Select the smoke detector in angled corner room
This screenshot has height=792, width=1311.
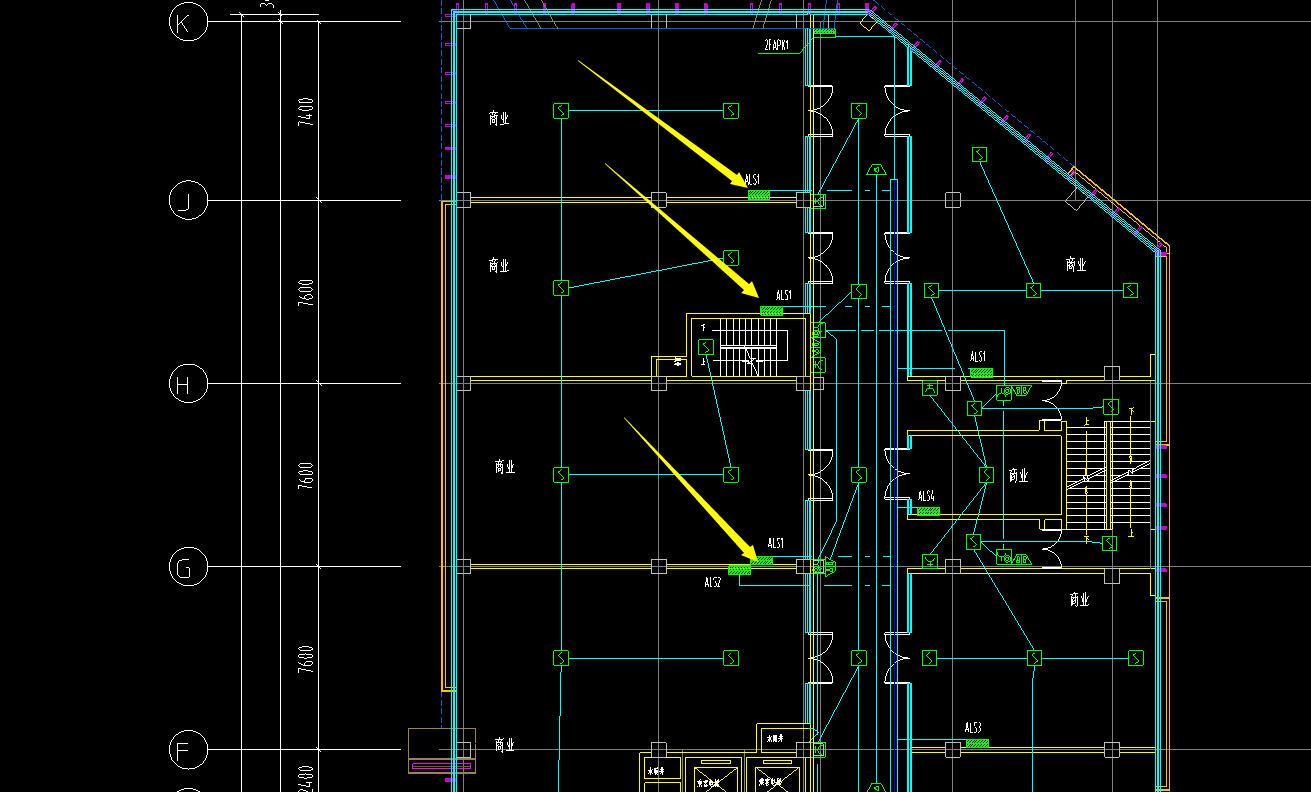point(980,154)
